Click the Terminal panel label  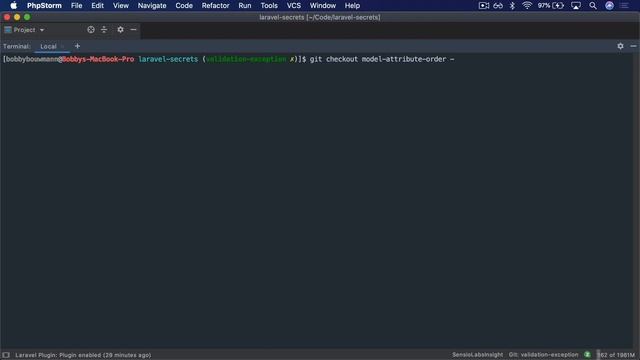[x=17, y=47]
